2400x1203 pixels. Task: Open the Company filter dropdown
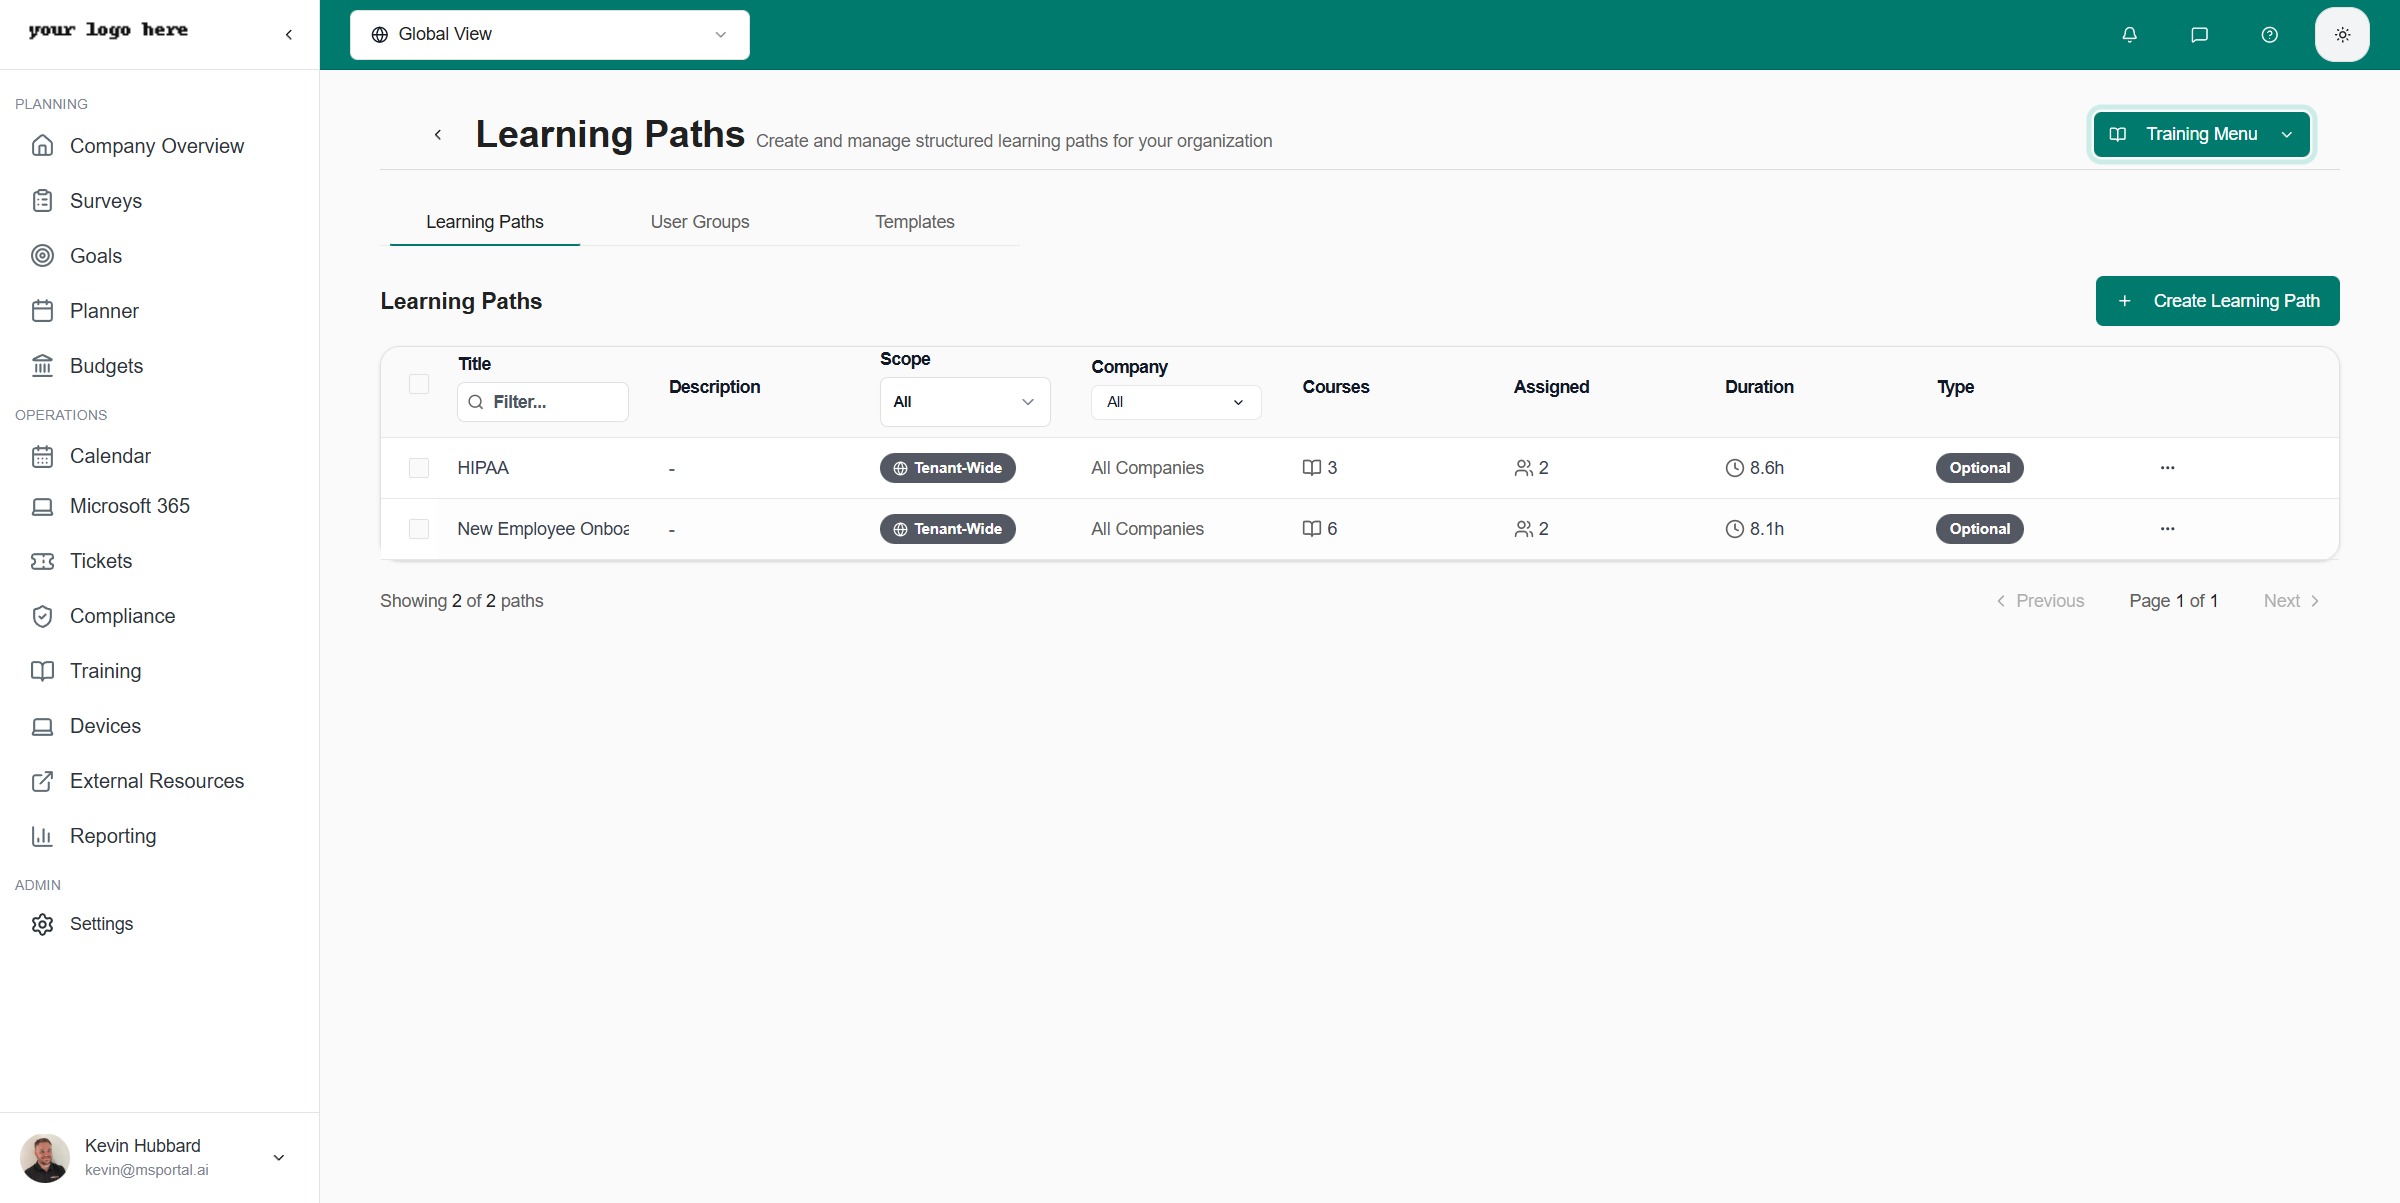[1175, 401]
